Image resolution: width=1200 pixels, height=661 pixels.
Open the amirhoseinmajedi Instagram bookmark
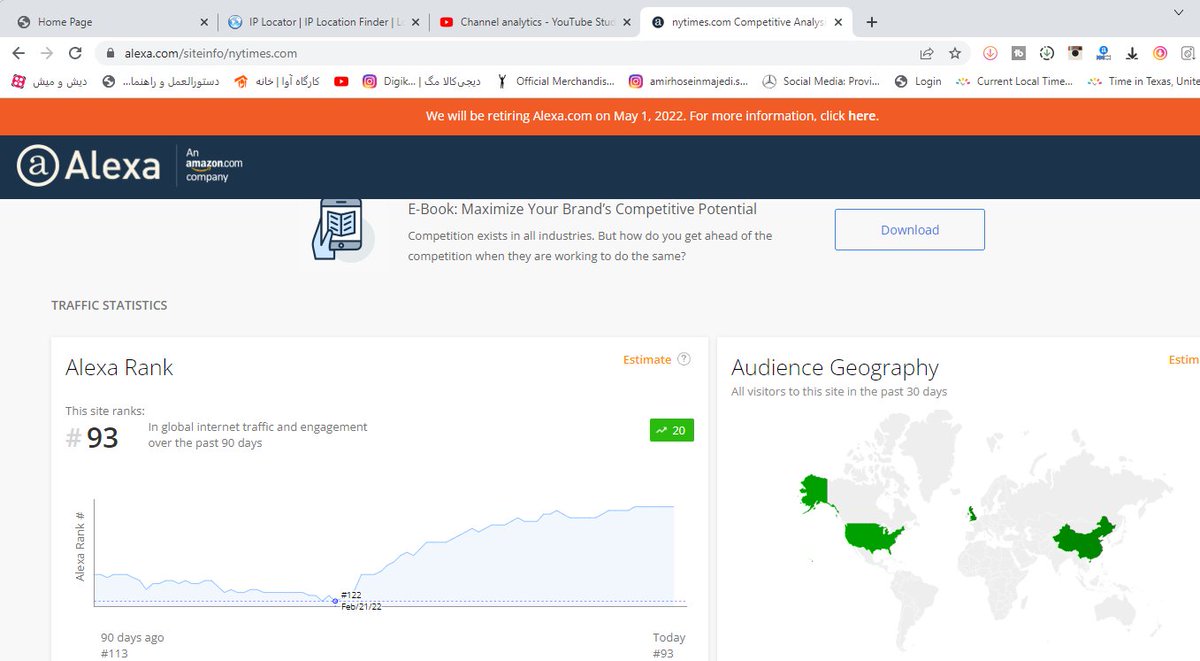(x=688, y=81)
